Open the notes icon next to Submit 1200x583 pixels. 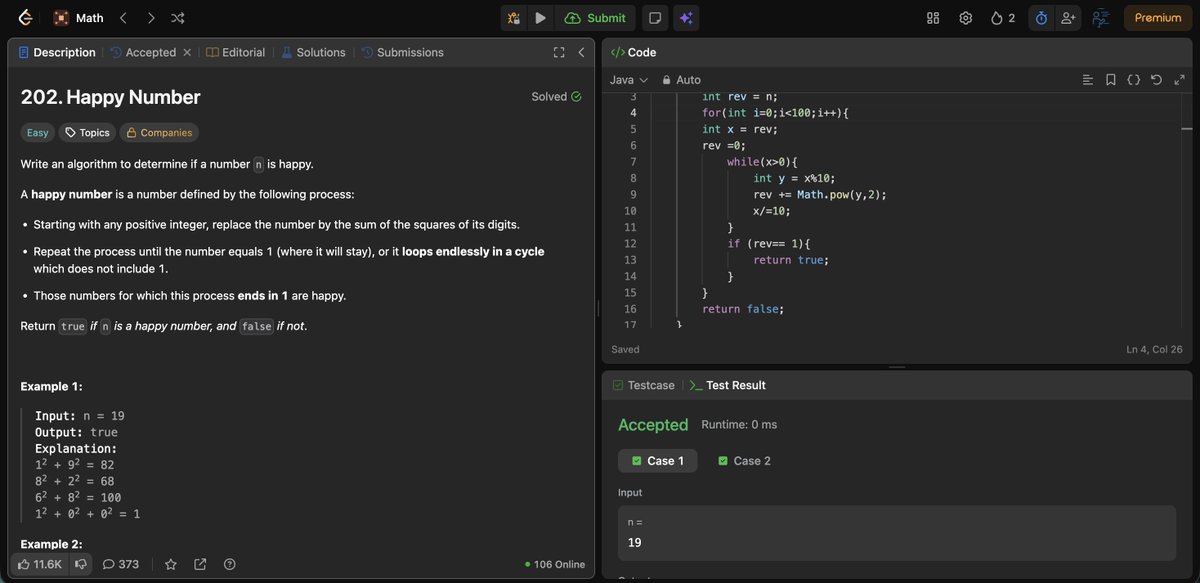tap(654, 18)
